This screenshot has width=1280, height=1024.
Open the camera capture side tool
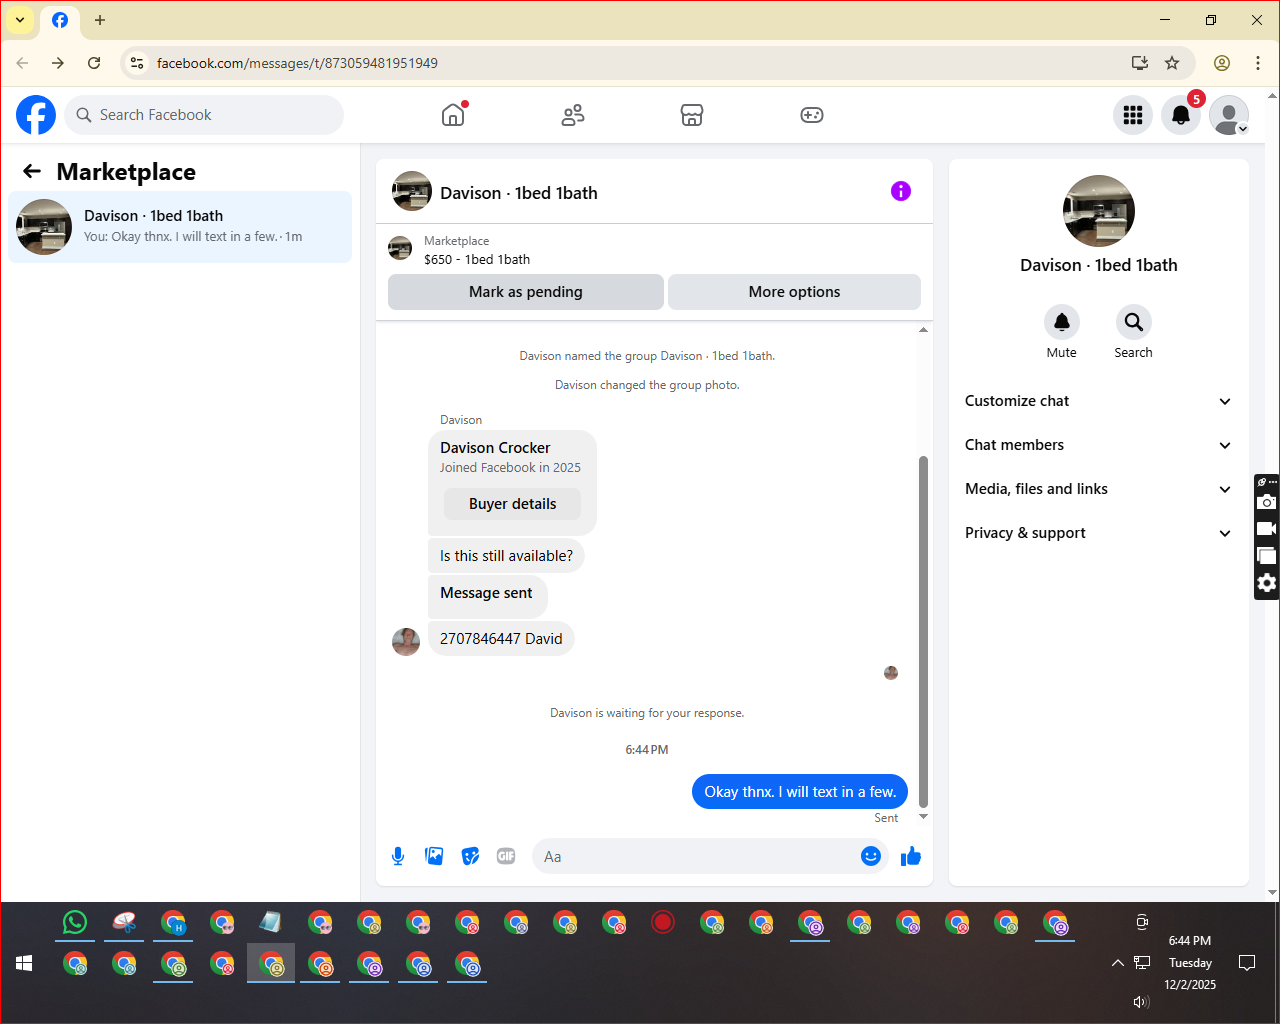pyautogui.click(x=1267, y=502)
